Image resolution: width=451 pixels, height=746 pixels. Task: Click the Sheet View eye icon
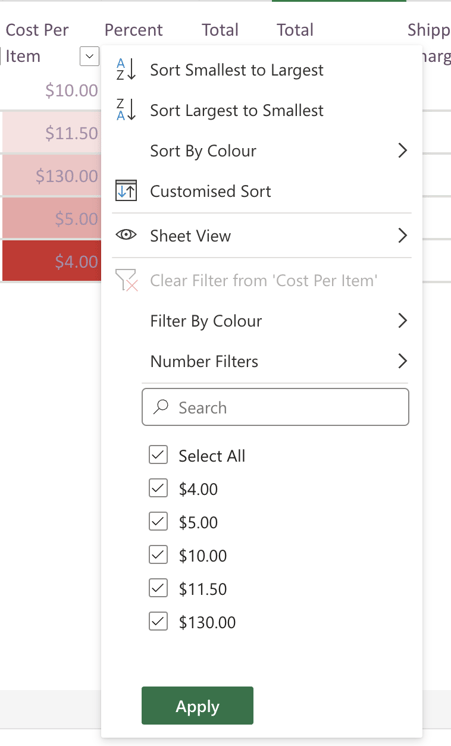pyautogui.click(x=126, y=235)
